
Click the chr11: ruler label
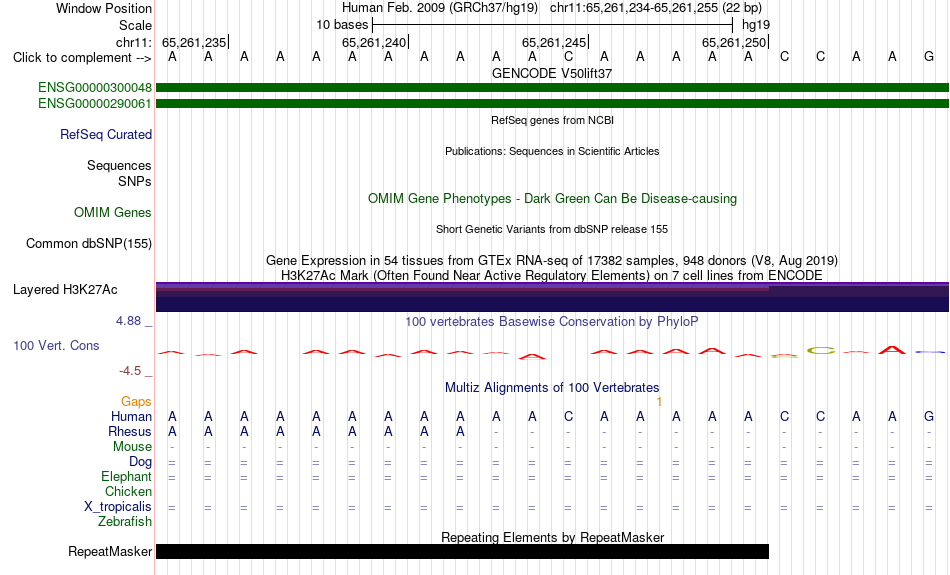134,42
